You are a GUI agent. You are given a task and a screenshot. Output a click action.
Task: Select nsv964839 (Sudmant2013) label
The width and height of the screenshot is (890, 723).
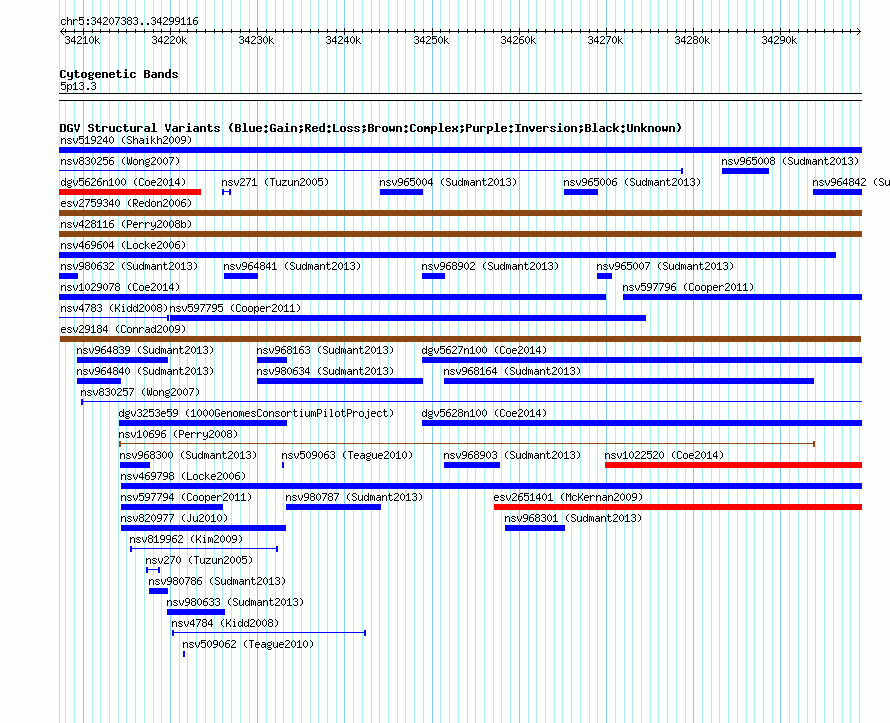[x=145, y=350]
